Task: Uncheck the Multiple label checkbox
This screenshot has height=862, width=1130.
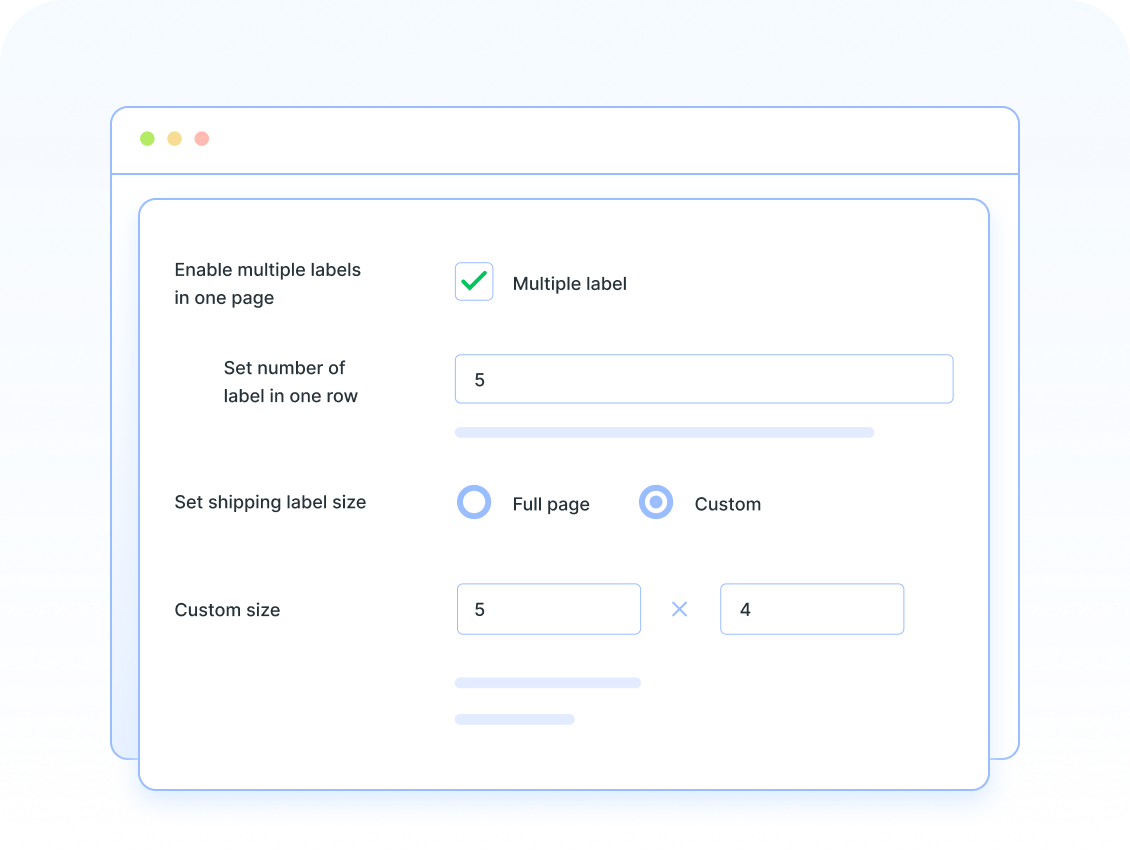Action: click(x=474, y=282)
